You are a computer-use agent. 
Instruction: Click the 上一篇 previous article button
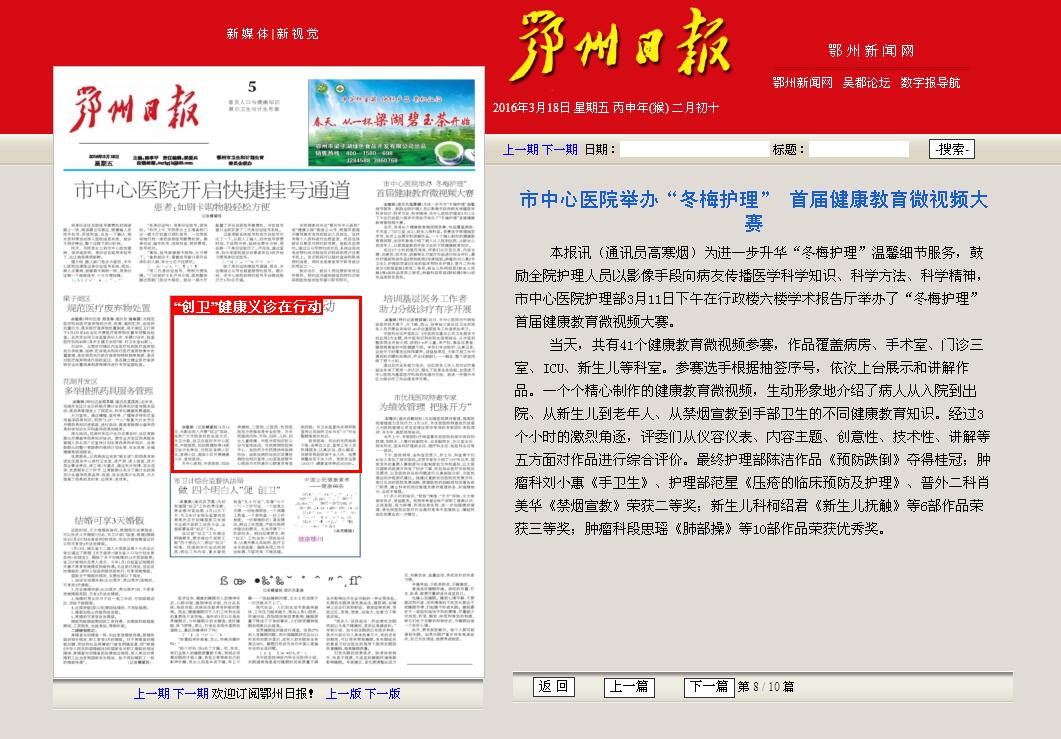629,687
